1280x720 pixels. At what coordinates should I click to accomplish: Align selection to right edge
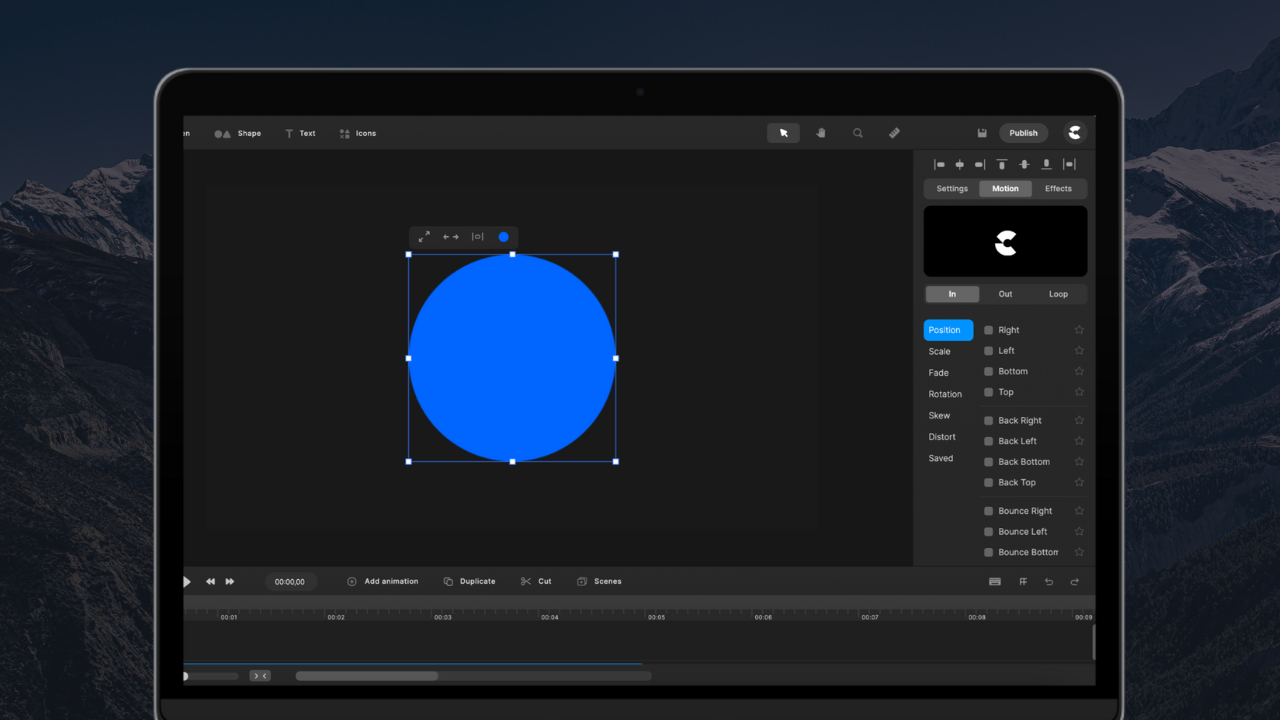pyautogui.click(x=980, y=165)
